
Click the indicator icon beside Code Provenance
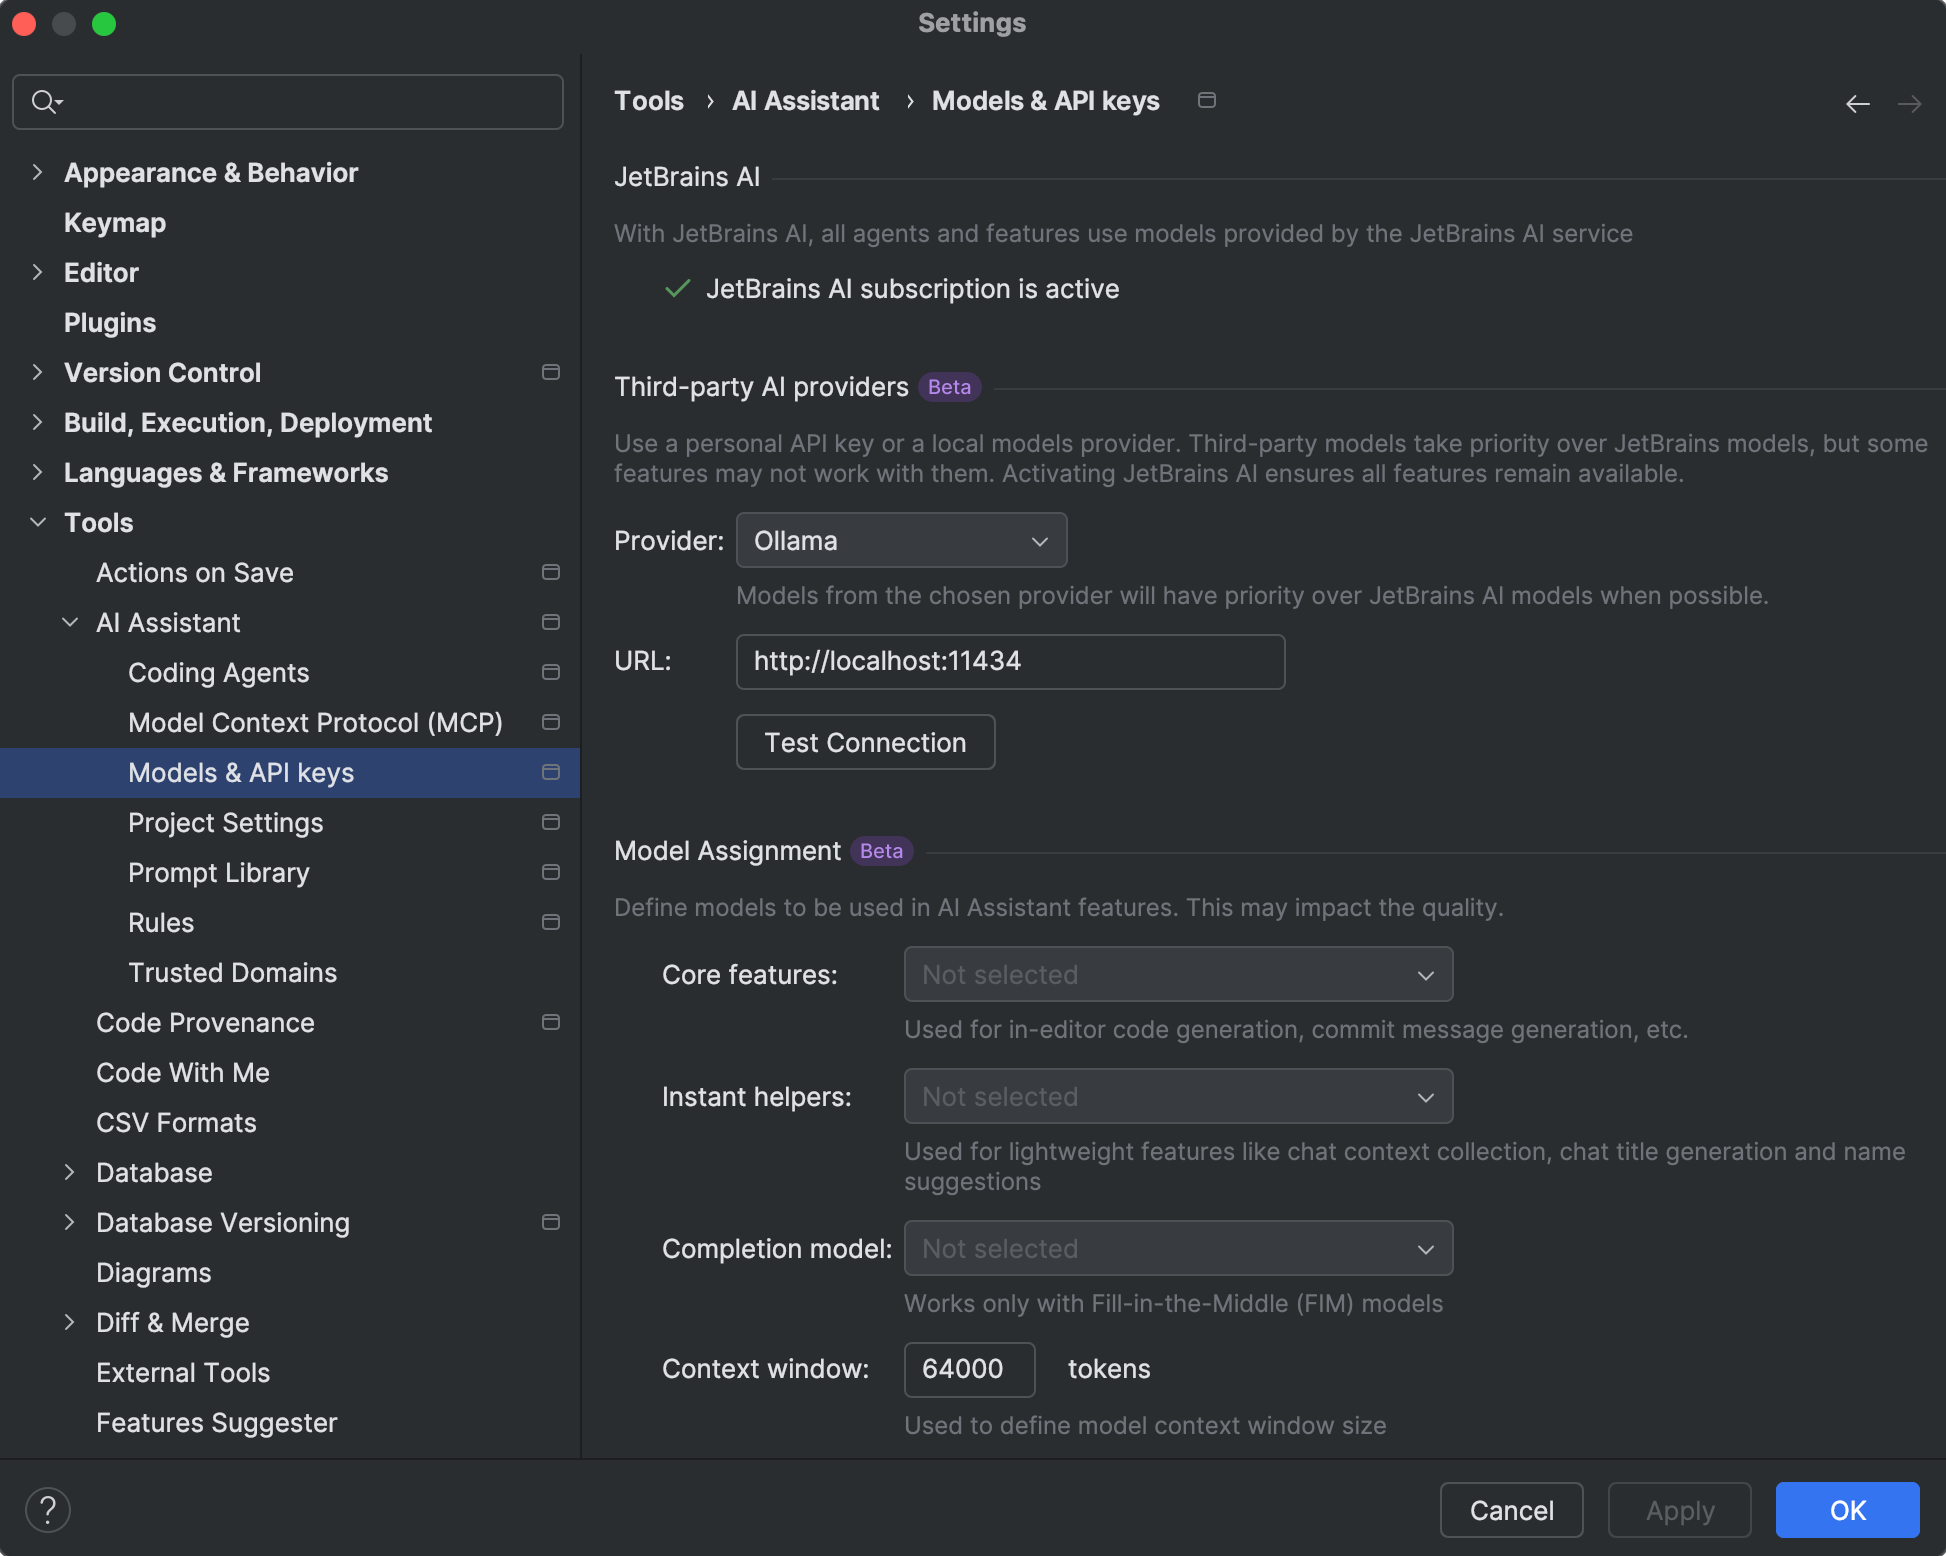coord(550,1022)
